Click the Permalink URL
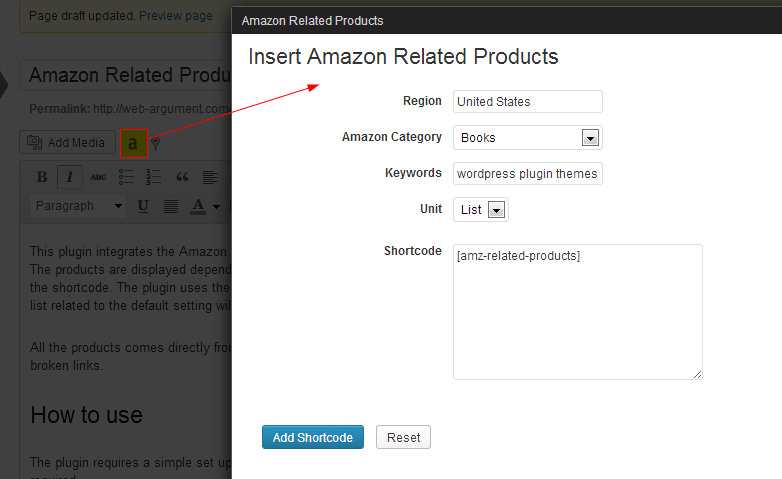The width and height of the screenshot is (782, 479). coord(162,109)
